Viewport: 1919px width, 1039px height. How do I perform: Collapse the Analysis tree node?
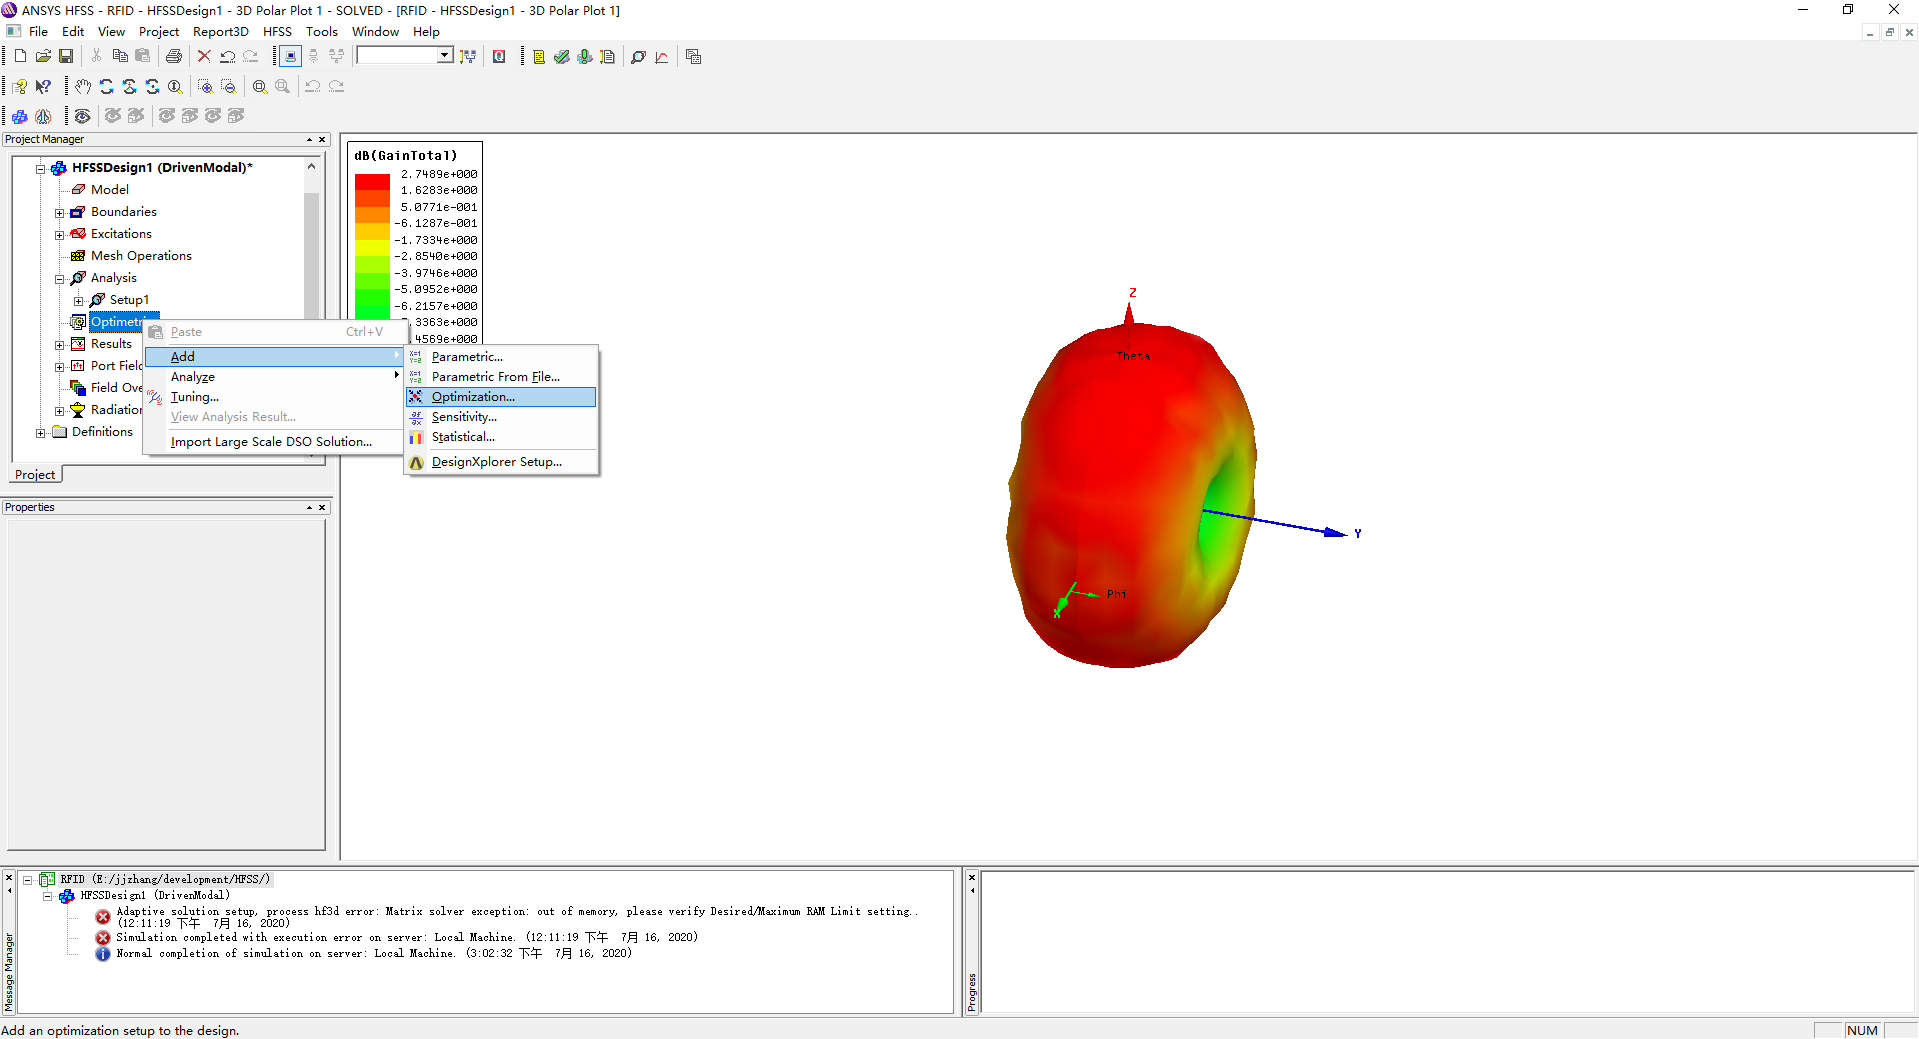pyautogui.click(x=59, y=279)
